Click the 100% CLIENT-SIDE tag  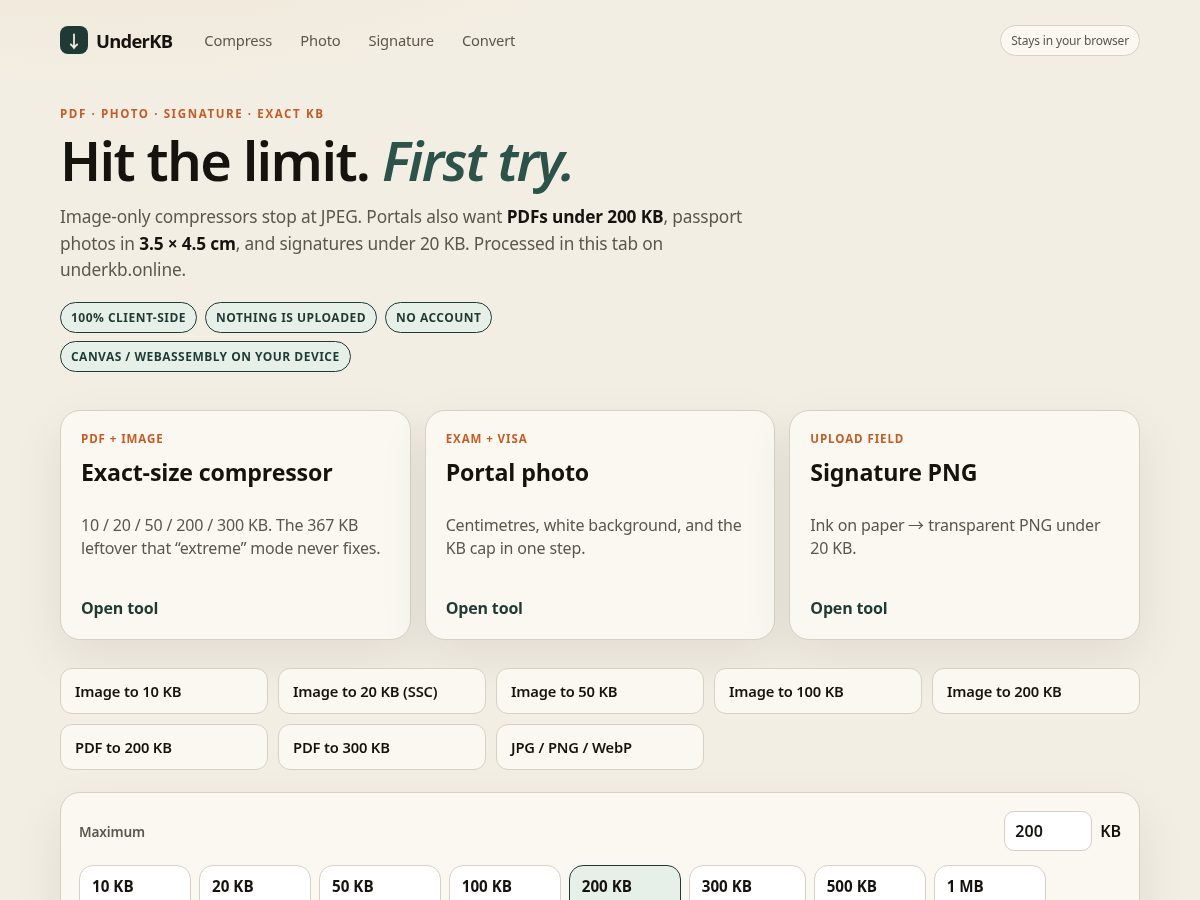[x=128, y=317]
